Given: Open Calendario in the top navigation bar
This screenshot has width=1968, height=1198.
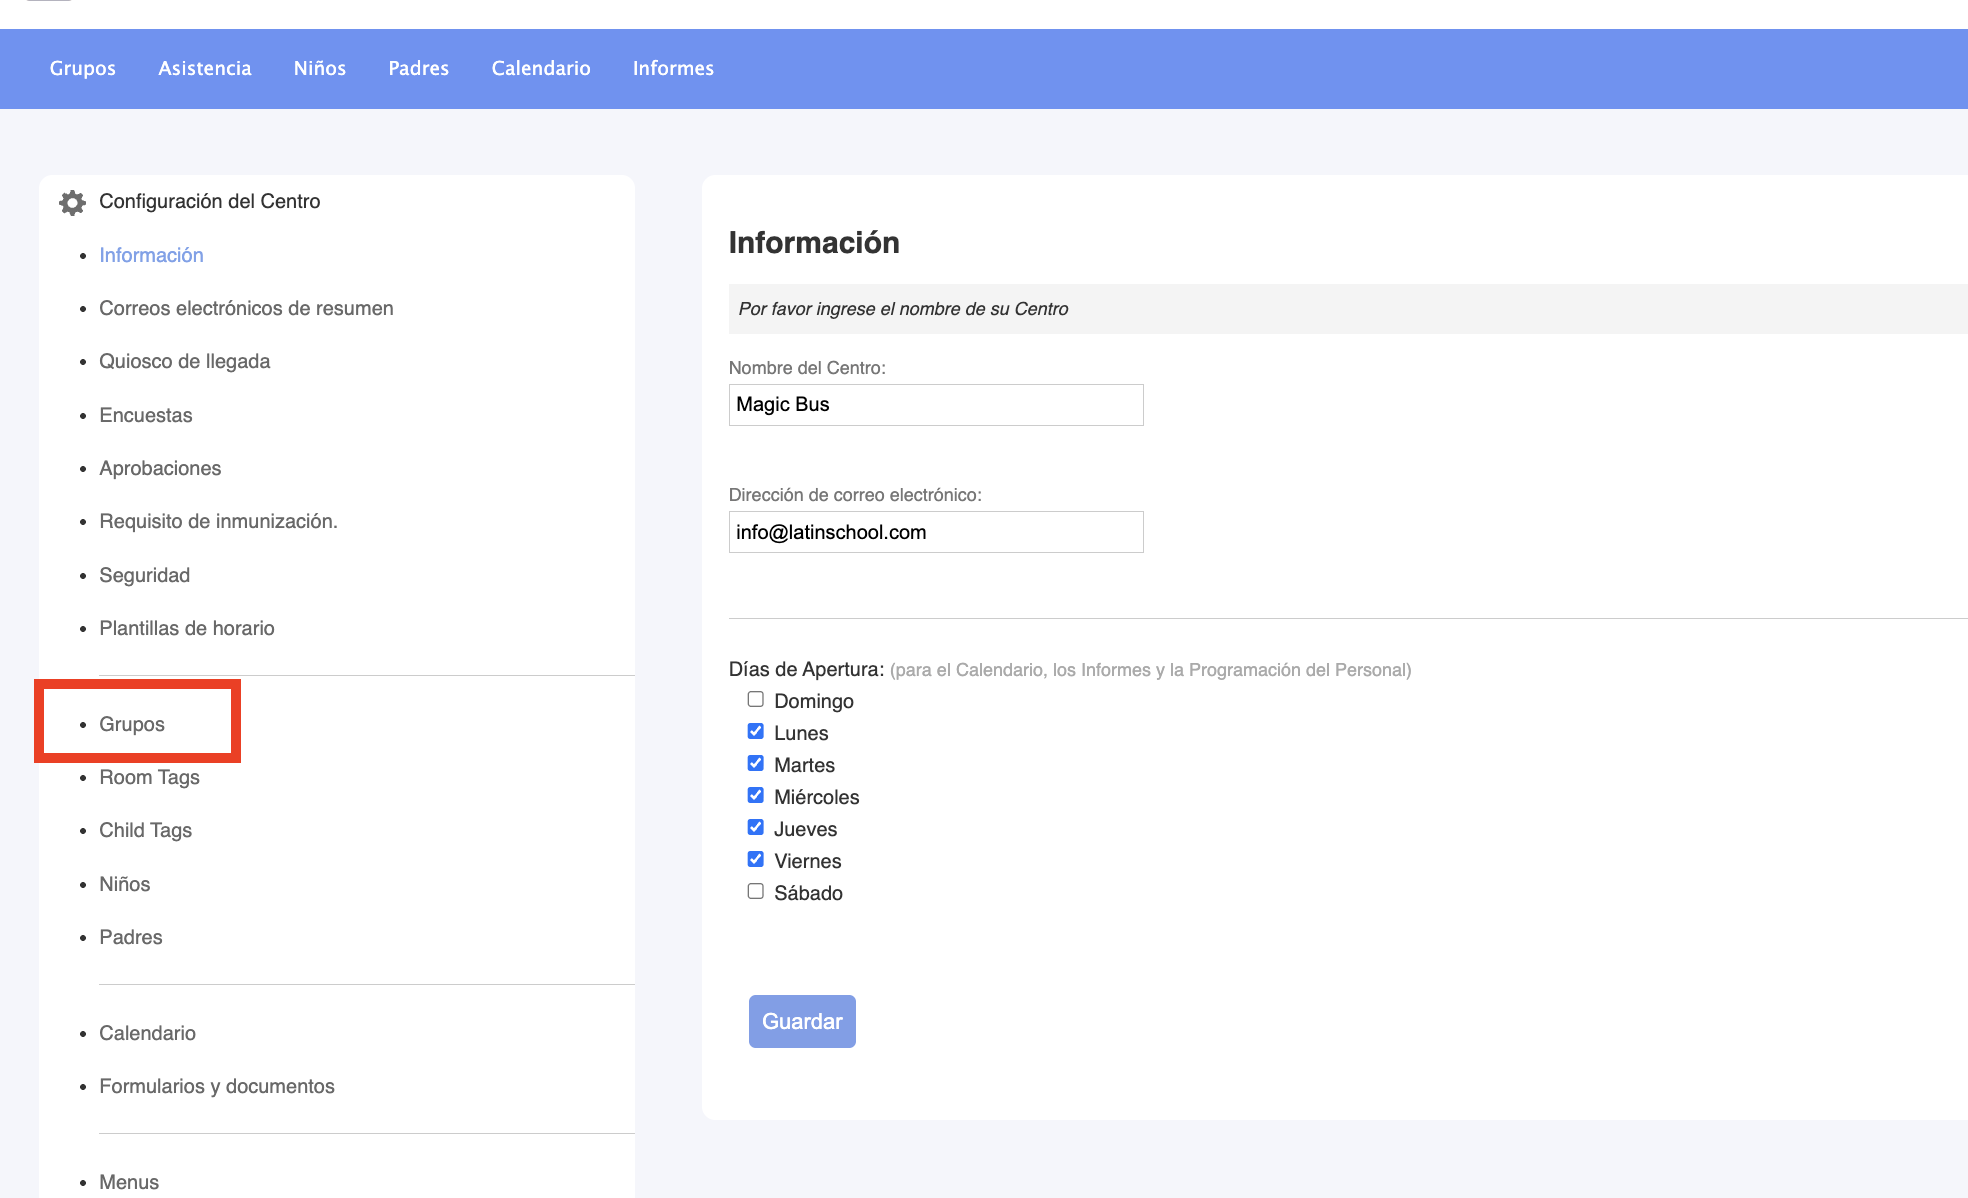Looking at the screenshot, I should [541, 68].
